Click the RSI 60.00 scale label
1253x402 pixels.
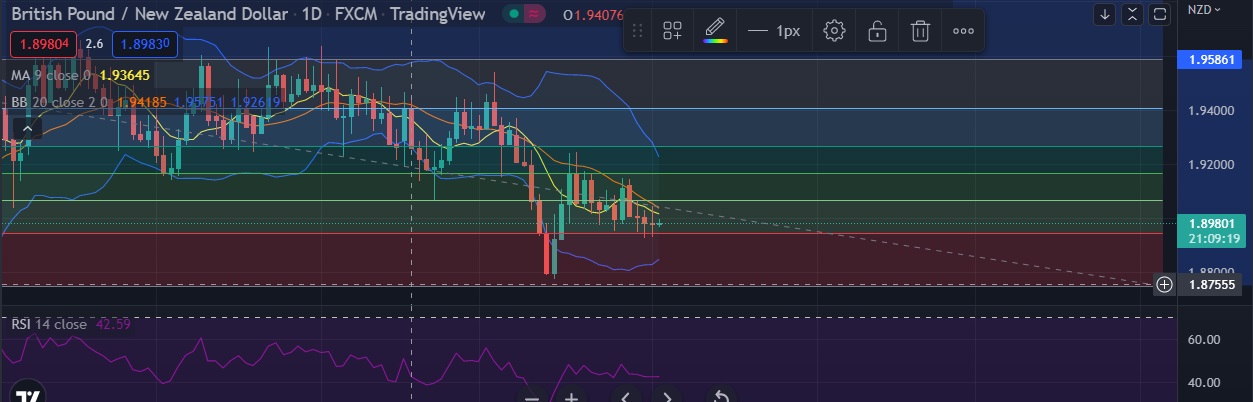pos(1202,340)
